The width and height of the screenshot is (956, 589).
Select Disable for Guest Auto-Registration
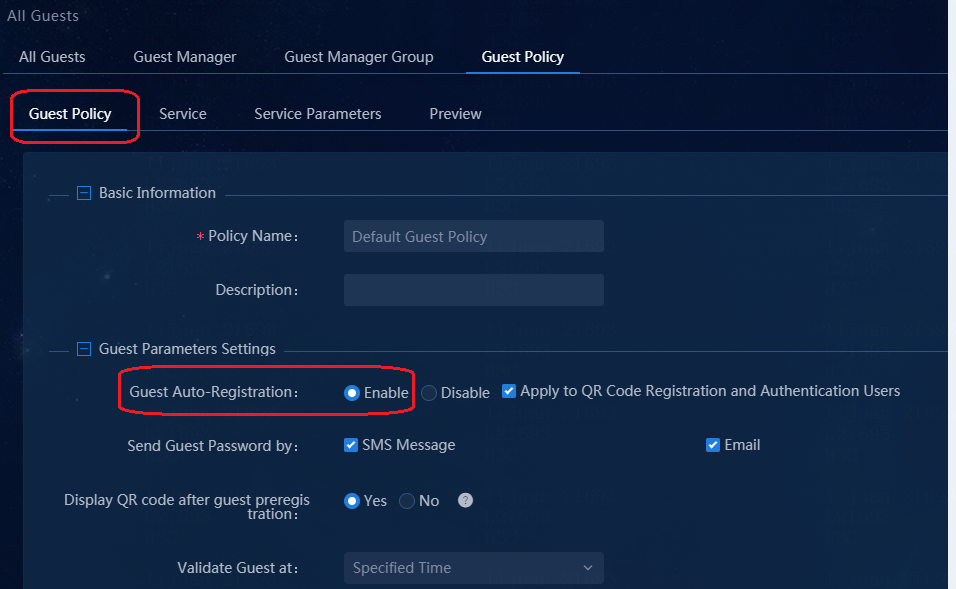pos(429,393)
